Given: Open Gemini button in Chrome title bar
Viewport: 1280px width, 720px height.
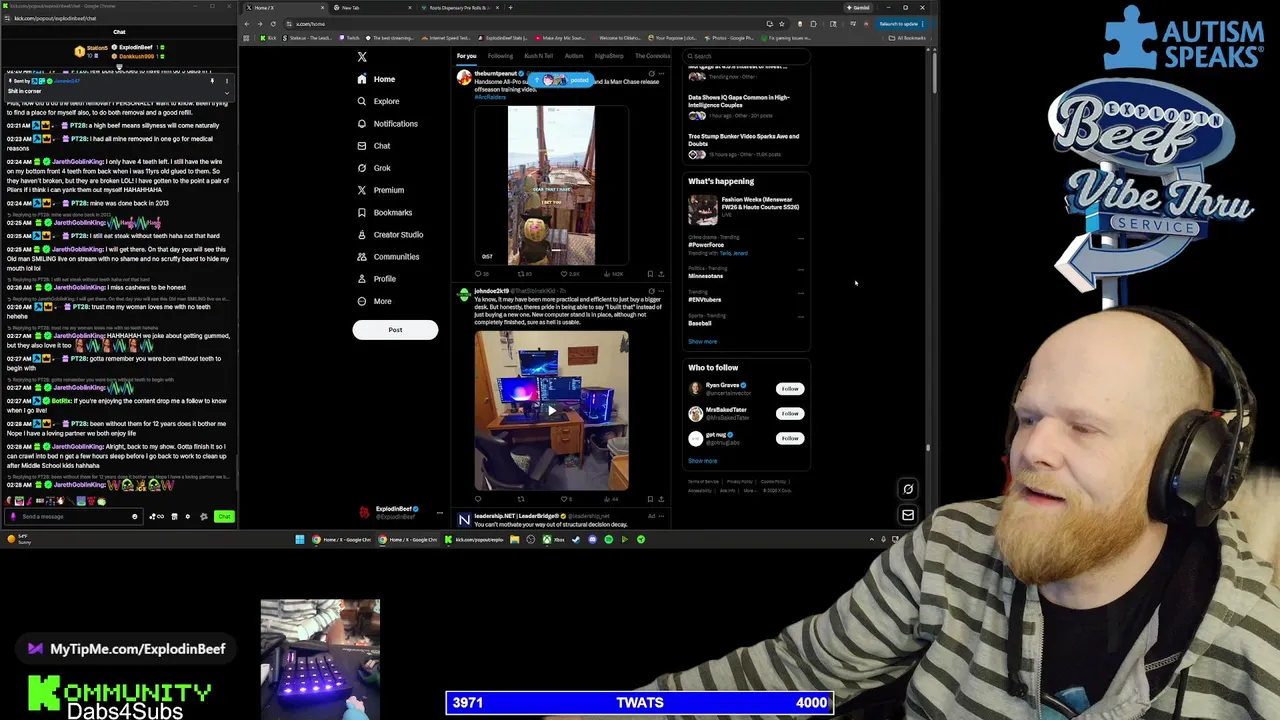Looking at the screenshot, I should coord(859,8).
